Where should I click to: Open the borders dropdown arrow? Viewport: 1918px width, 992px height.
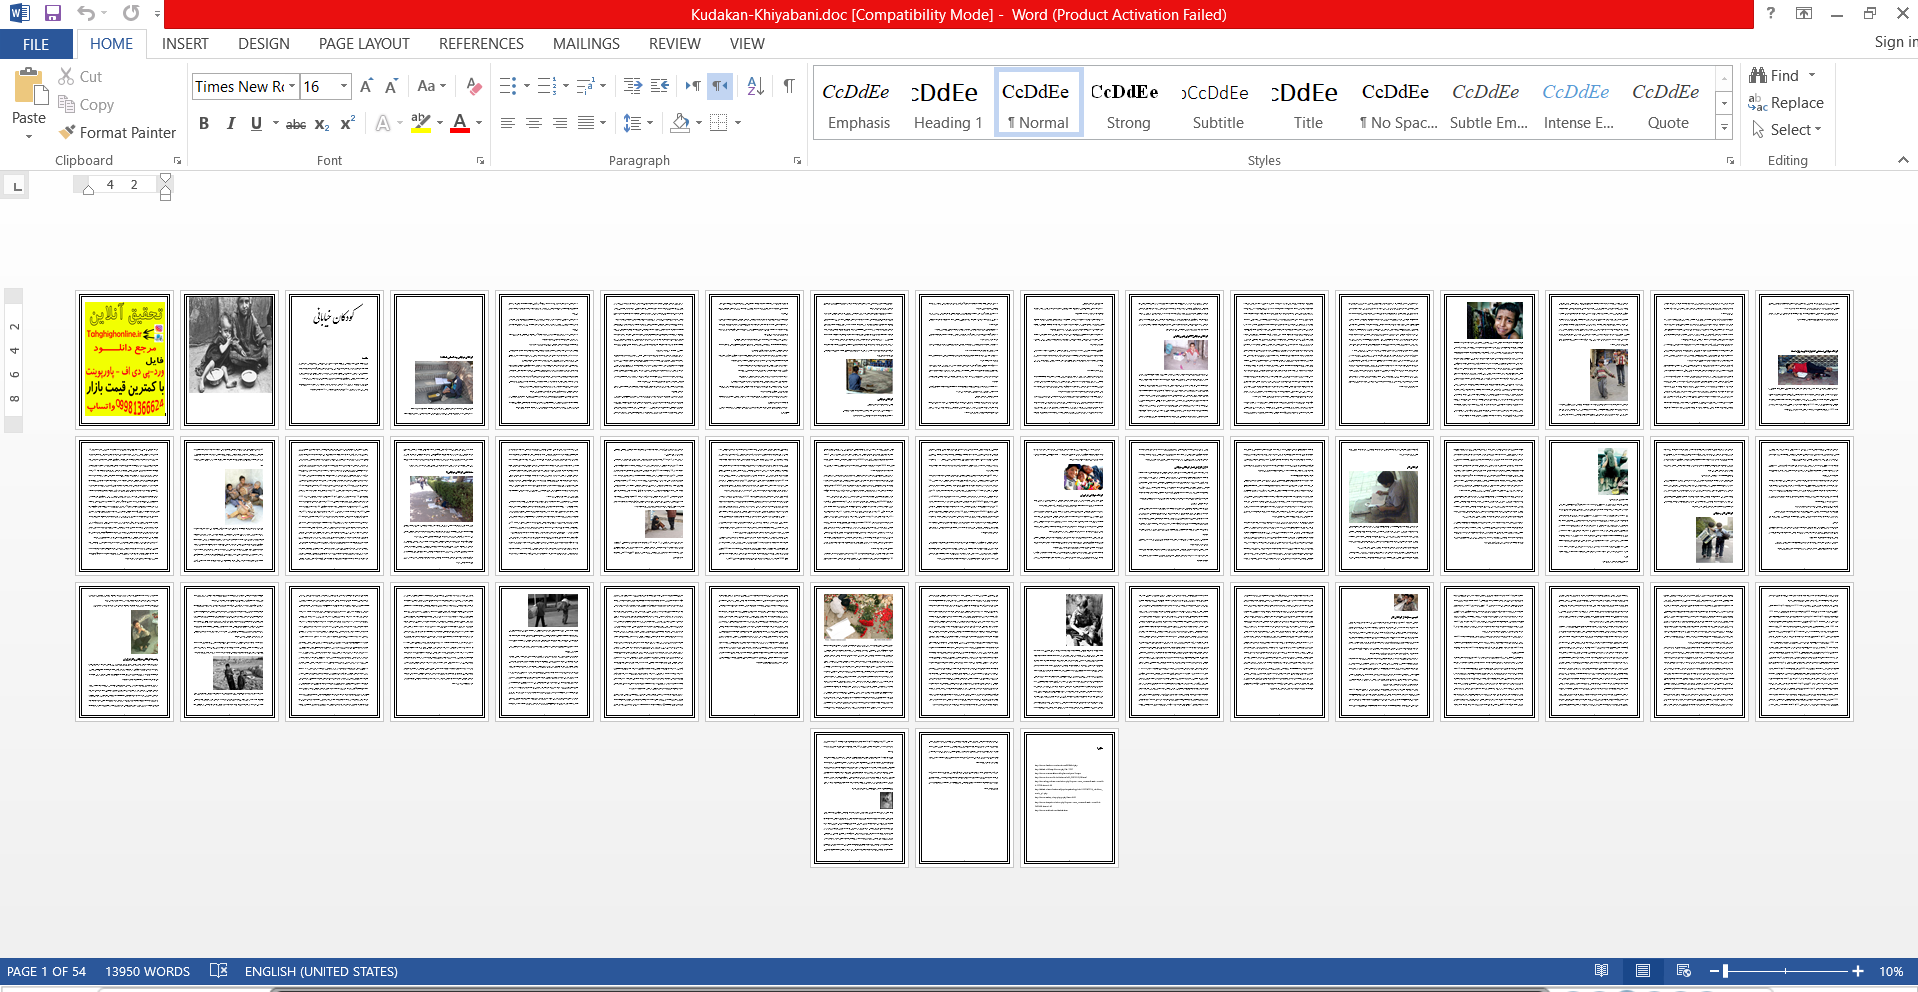tap(738, 123)
